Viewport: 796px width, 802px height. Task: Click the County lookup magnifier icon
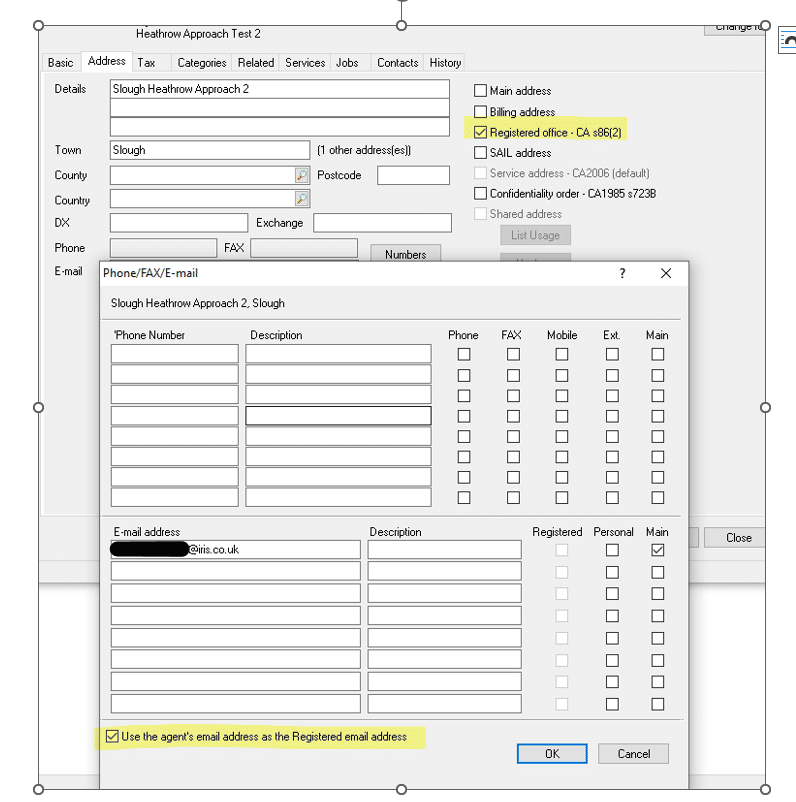[x=302, y=175]
